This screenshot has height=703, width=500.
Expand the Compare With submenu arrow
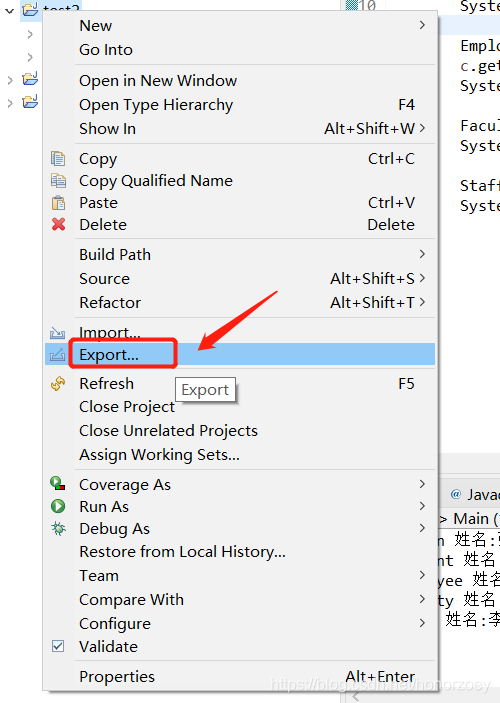click(422, 599)
